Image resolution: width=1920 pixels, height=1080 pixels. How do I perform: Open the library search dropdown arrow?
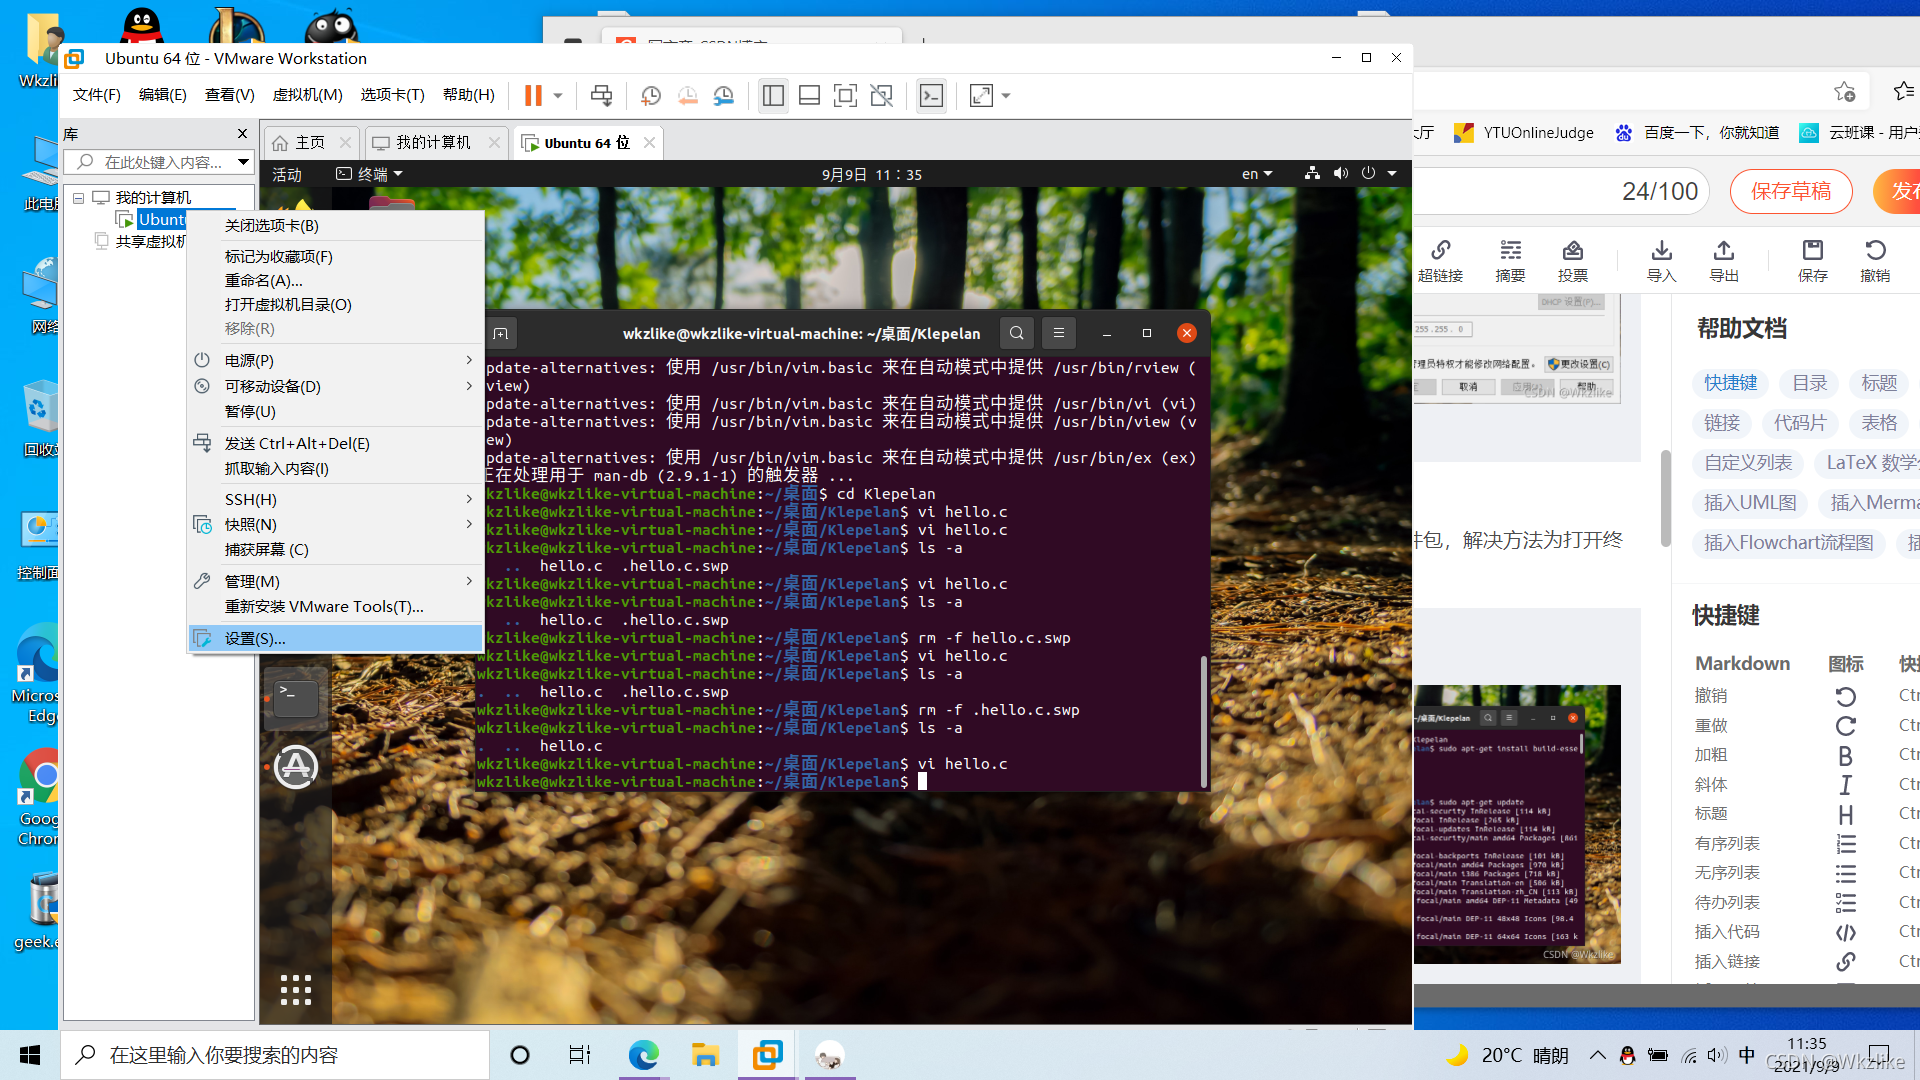tap(243, 162)
